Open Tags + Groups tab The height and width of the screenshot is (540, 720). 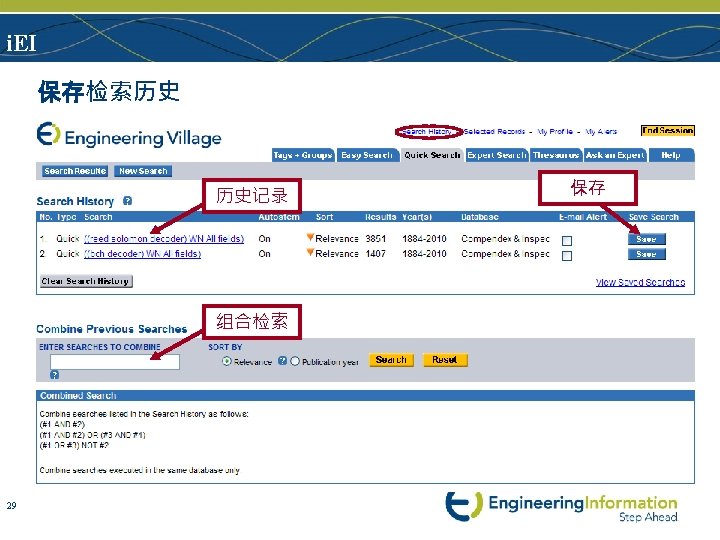click(303, 155)
